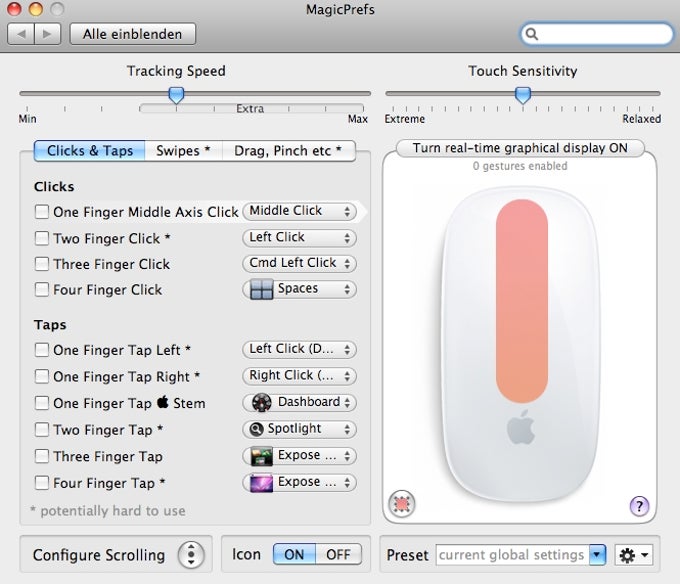680x584 pixels.
Task: Switch to Drag, Pinch etc tab
Action: (288, 151)
